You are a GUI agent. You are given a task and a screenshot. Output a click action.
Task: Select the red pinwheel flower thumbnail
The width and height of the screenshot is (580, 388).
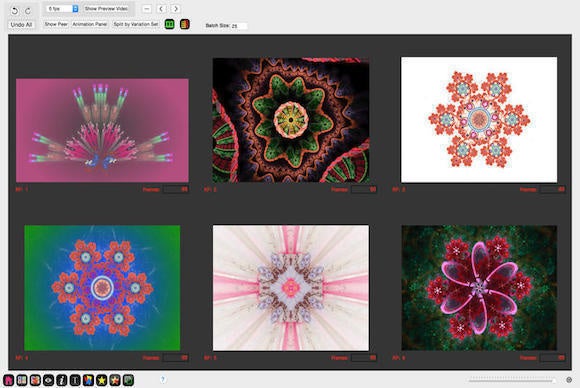click(x=479, y=288)
